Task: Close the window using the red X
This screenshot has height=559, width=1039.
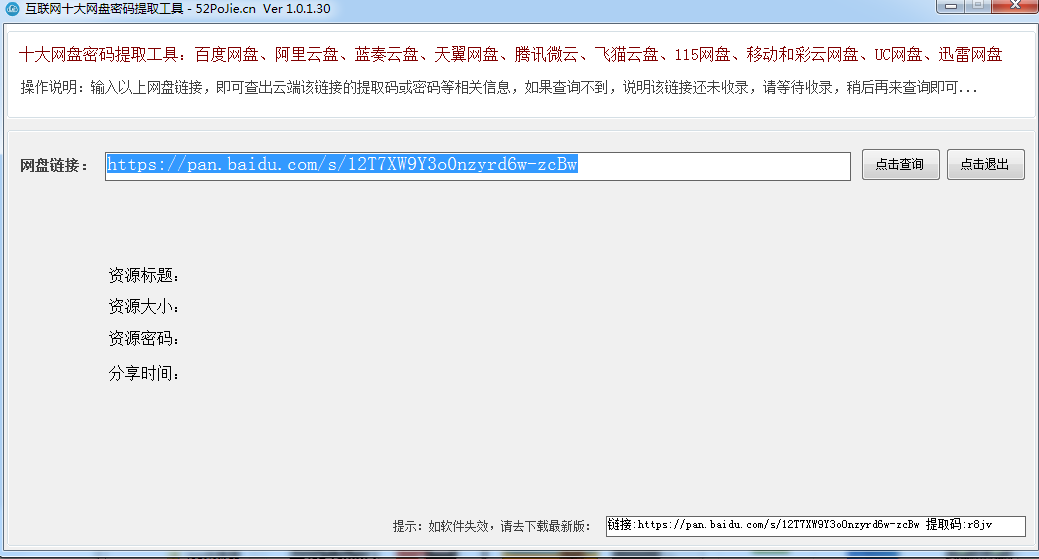Action: click(1015, 6)
